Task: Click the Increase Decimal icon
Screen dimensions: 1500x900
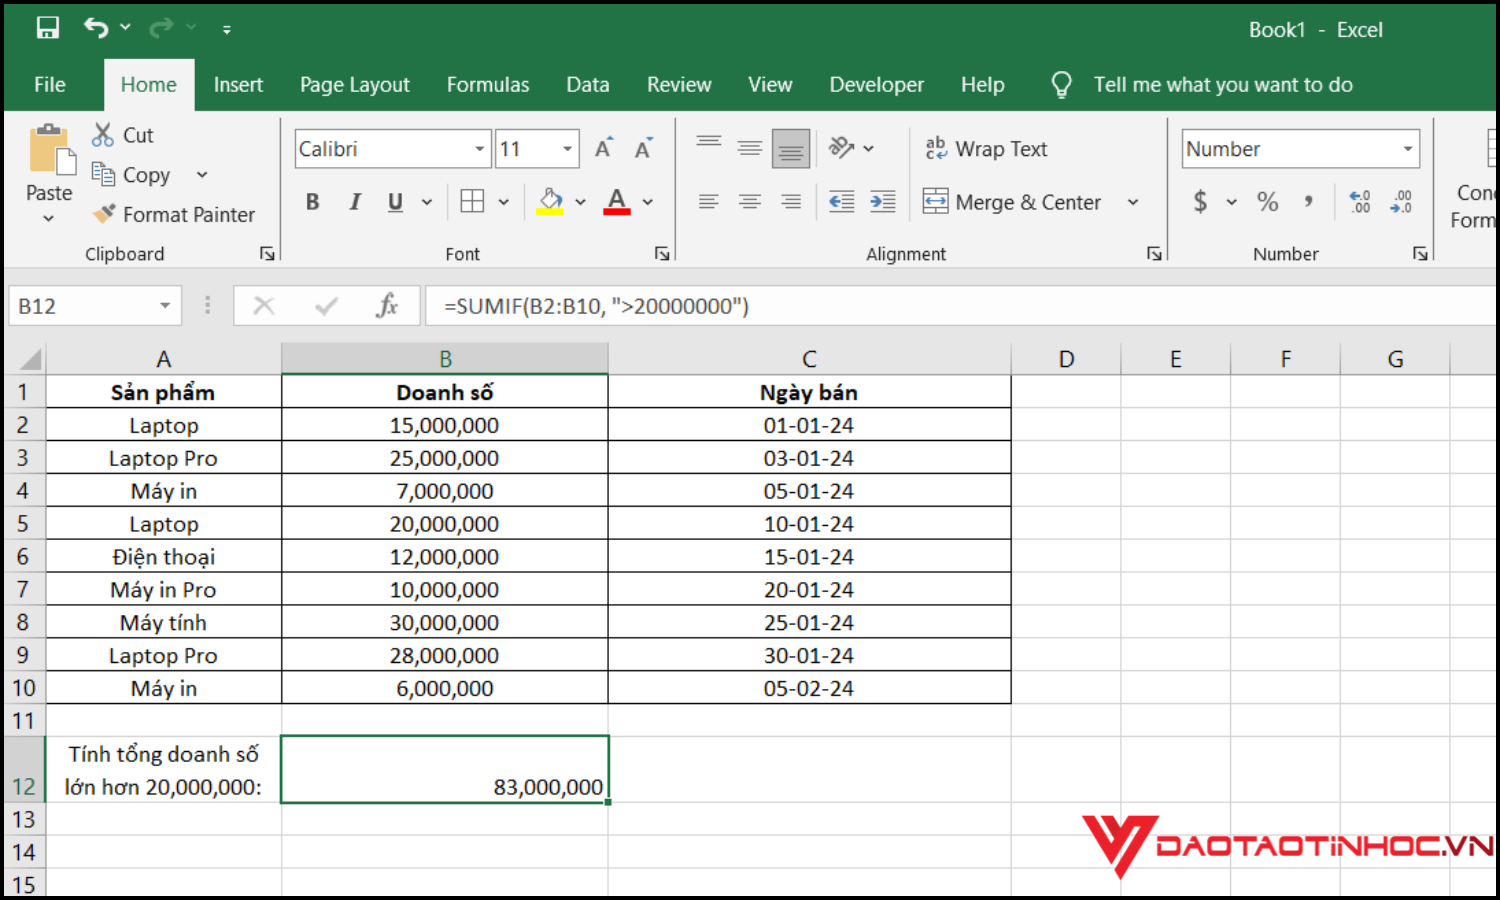Action: 1359,202
